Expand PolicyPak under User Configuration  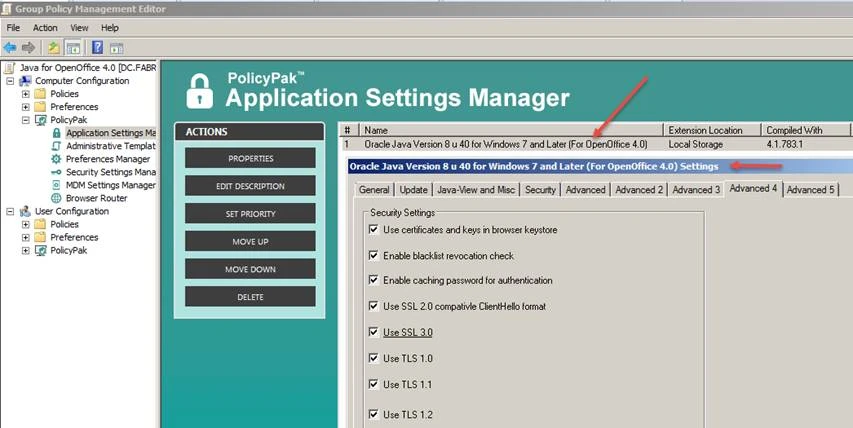[x=25, y=250]
